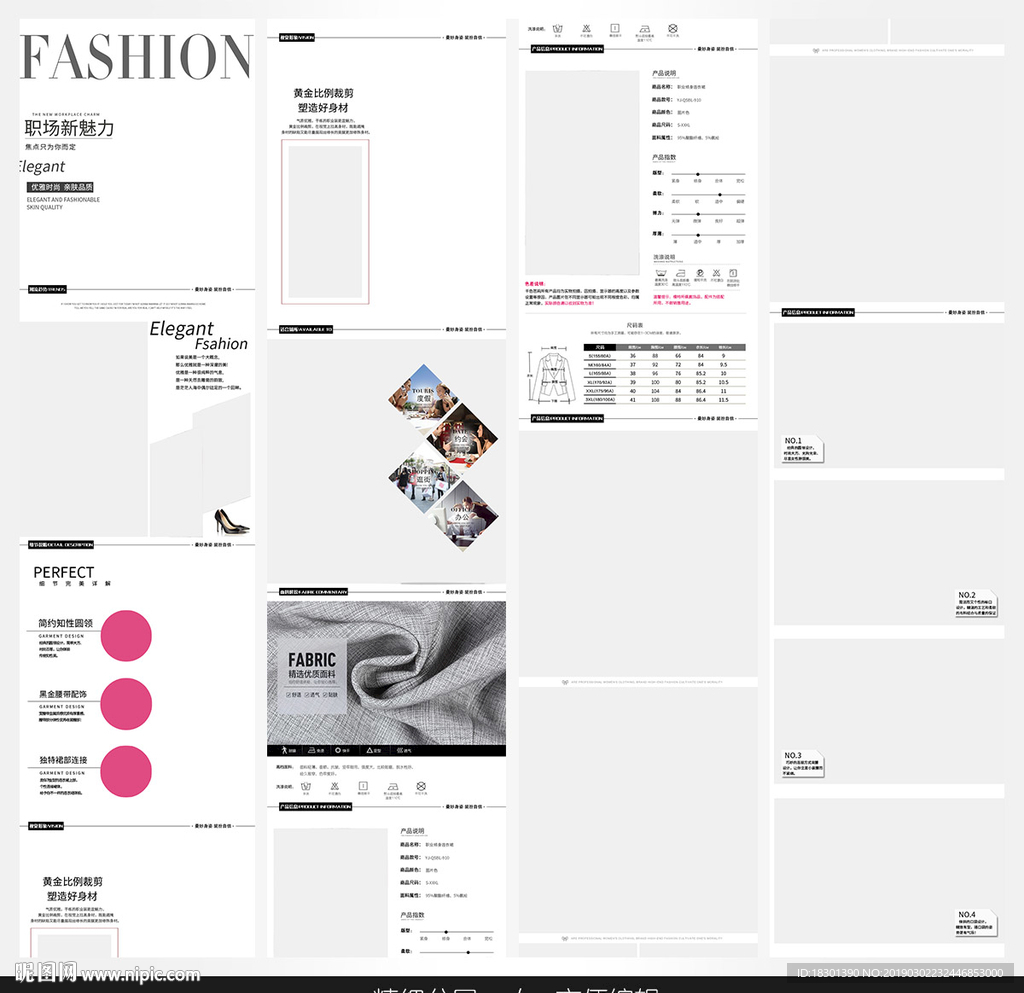Click the 弹力 elasticity slider handle

click(x=698, y=214)
